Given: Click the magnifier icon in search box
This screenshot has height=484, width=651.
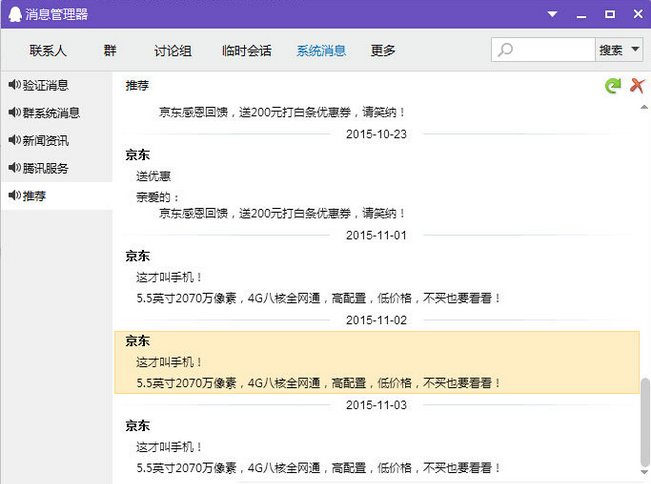Looking at the screenshot, I should (x=505, y=50).
